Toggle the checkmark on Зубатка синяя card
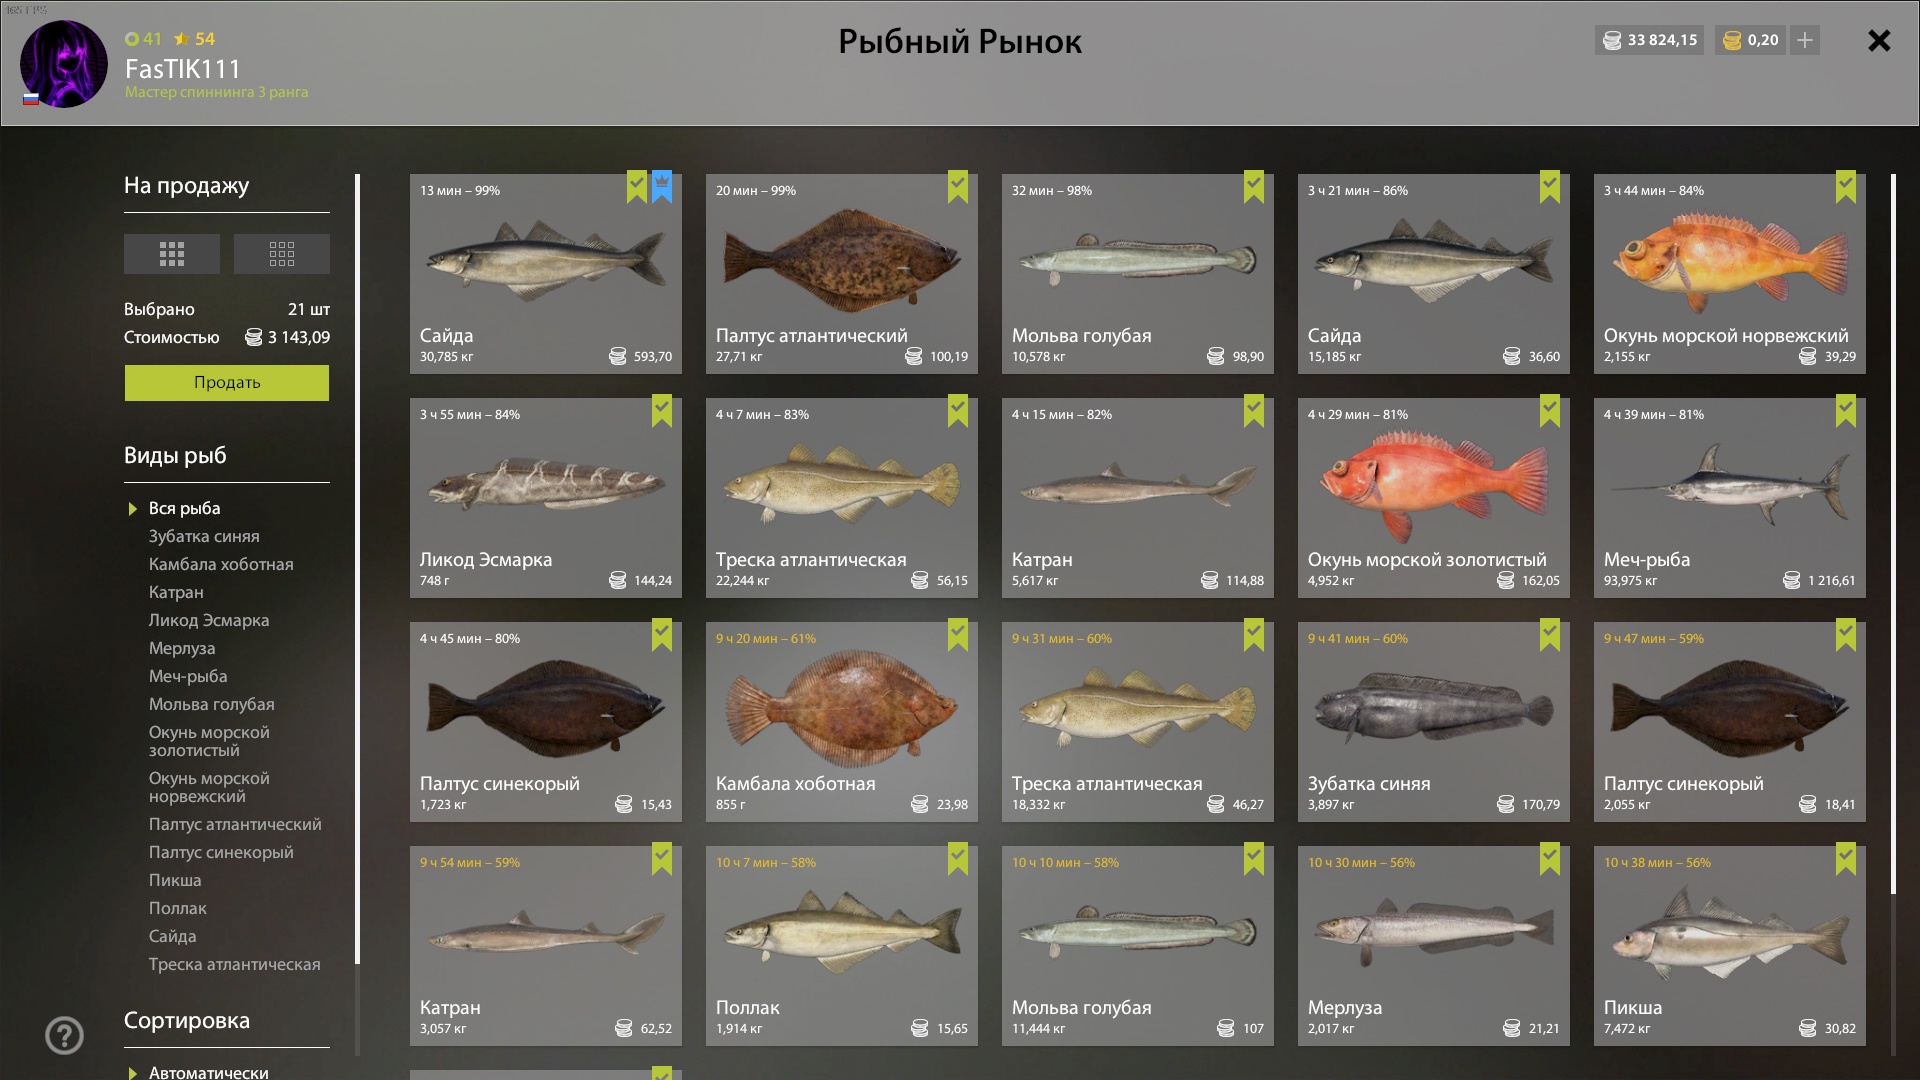The height and width of the screenshot is (1080, 1920). [x=1550, y=635]
